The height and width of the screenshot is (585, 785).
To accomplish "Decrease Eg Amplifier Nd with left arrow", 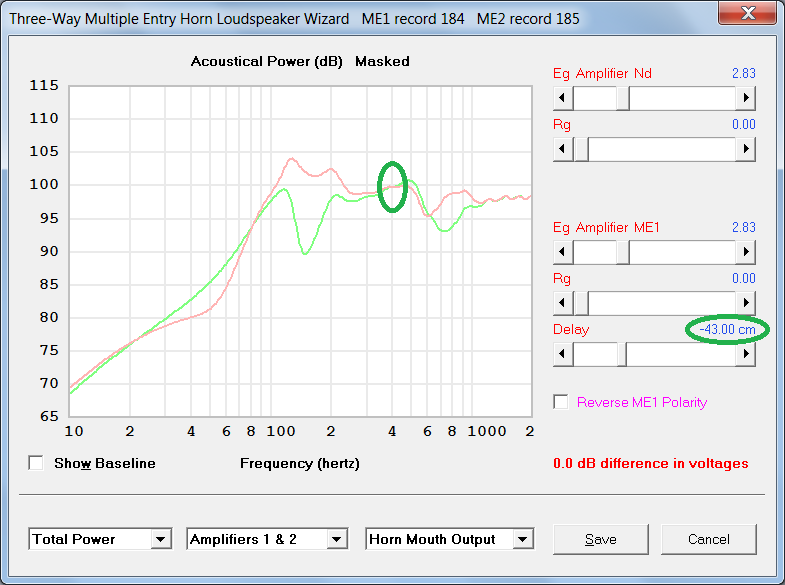I will (563, 98).
